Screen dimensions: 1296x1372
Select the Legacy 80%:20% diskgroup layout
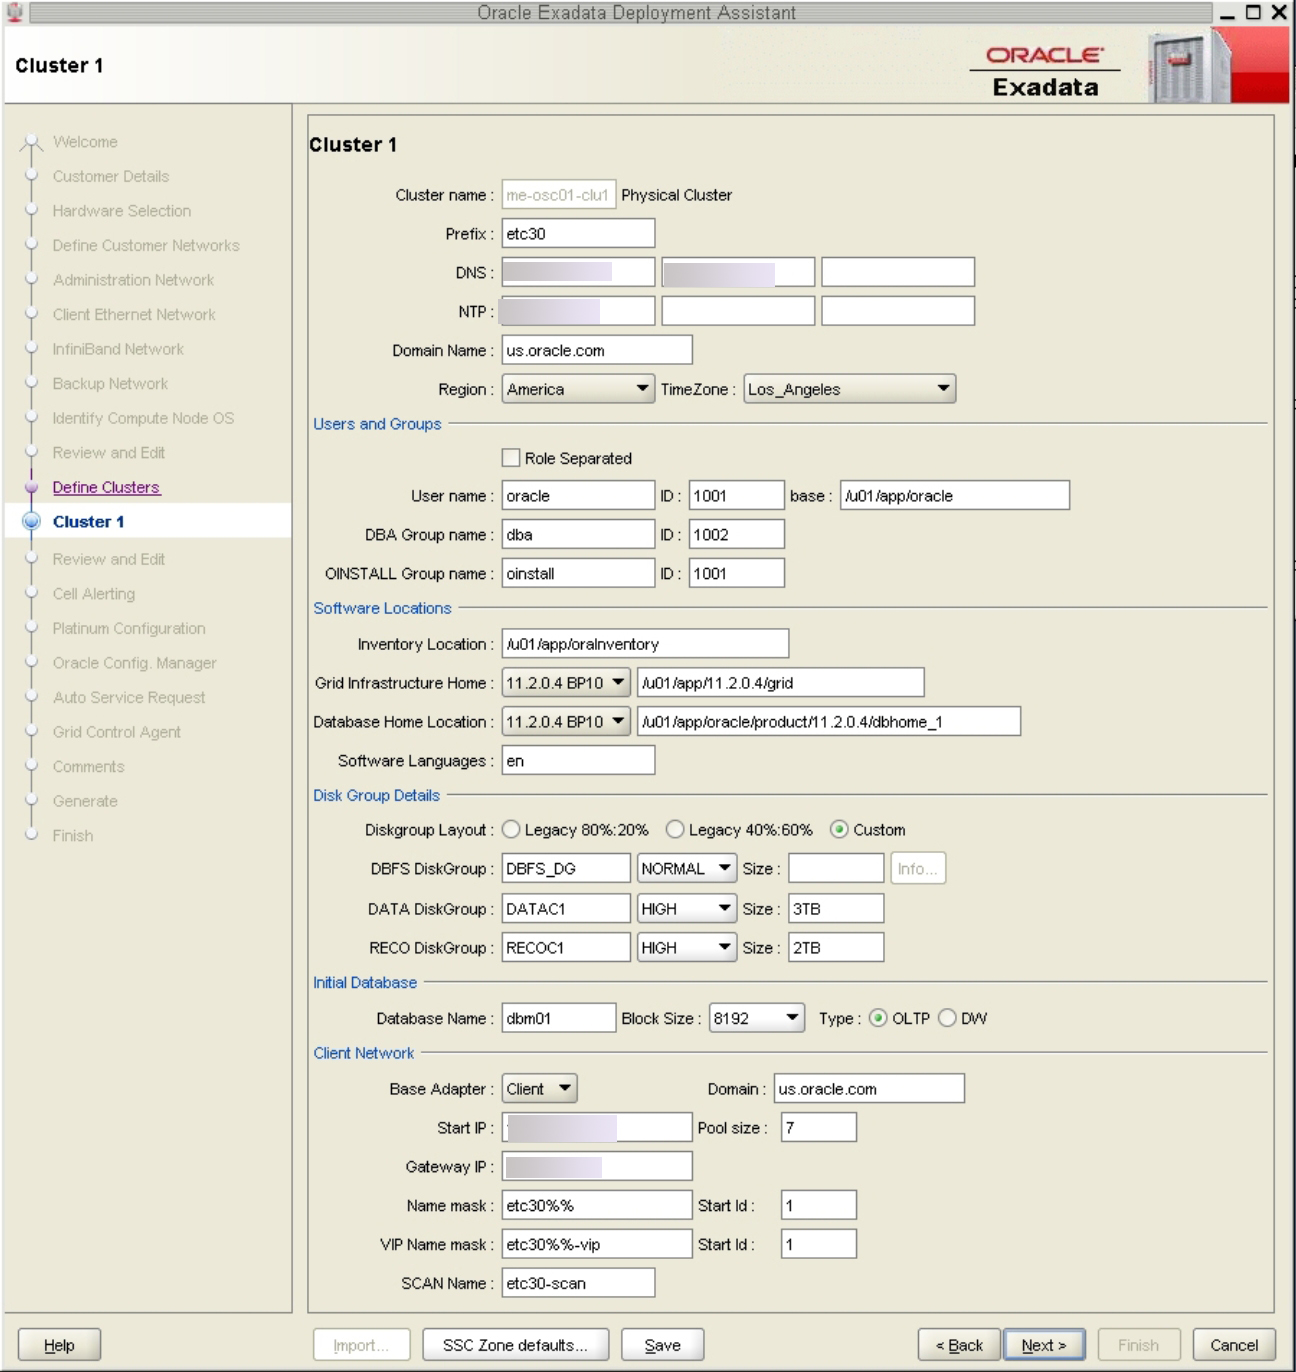click(x=511, y=829)
